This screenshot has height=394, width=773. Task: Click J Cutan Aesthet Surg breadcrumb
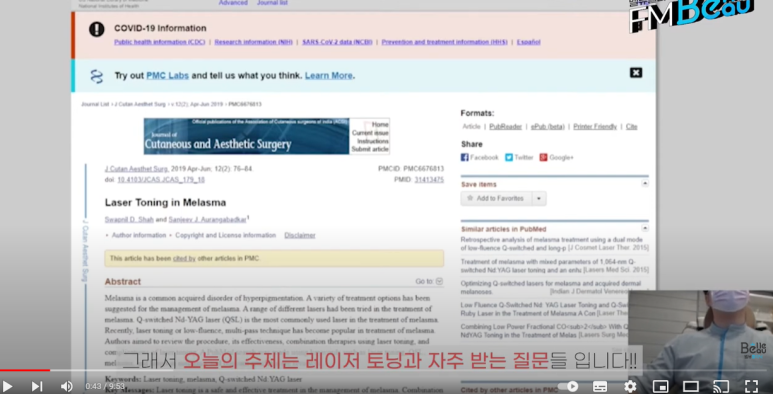[140, 105]
